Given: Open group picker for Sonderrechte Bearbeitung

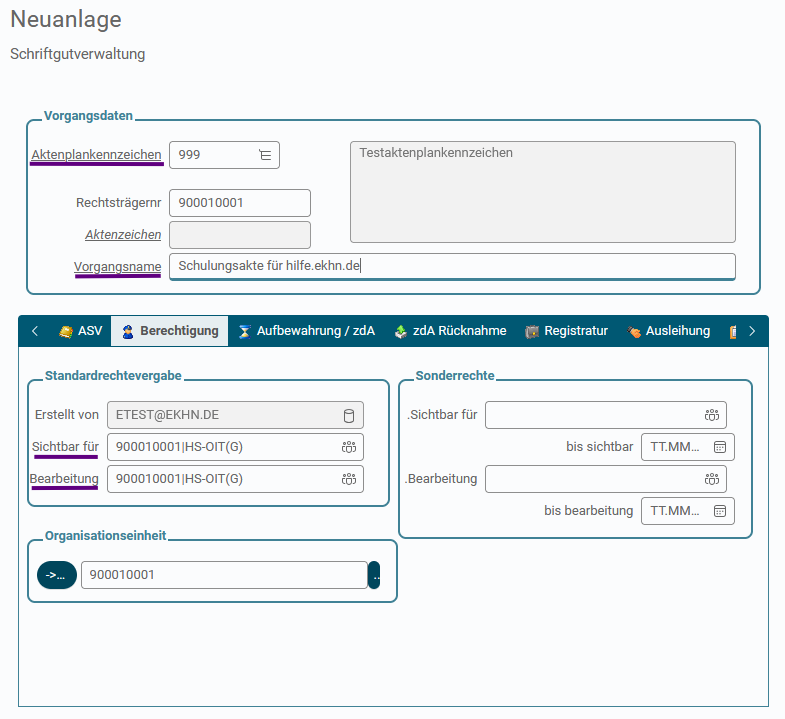Looking at the screenshot, I should [x=712, y=479].
